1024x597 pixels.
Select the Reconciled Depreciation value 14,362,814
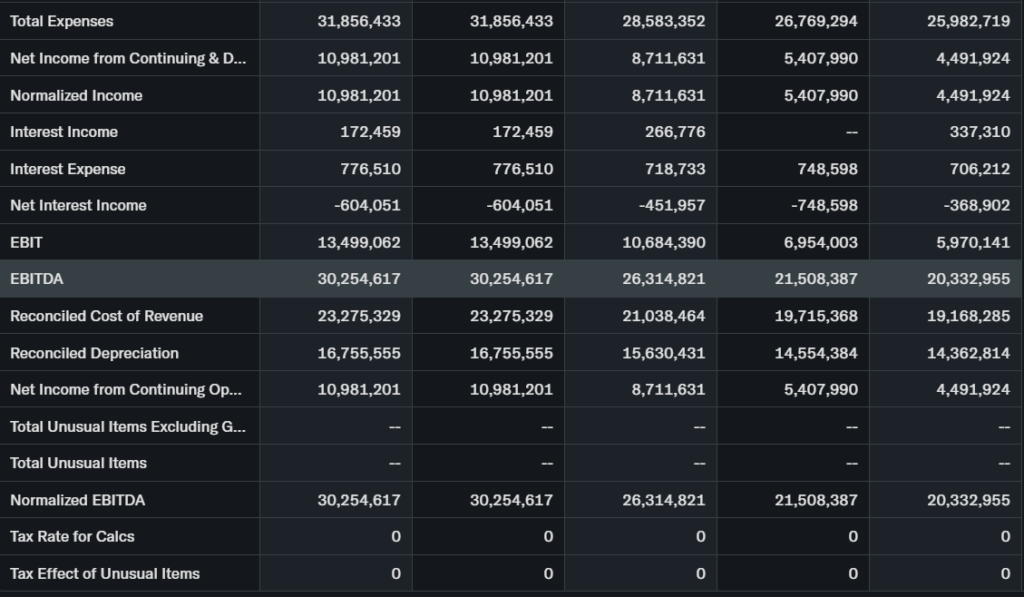point(968,353)
